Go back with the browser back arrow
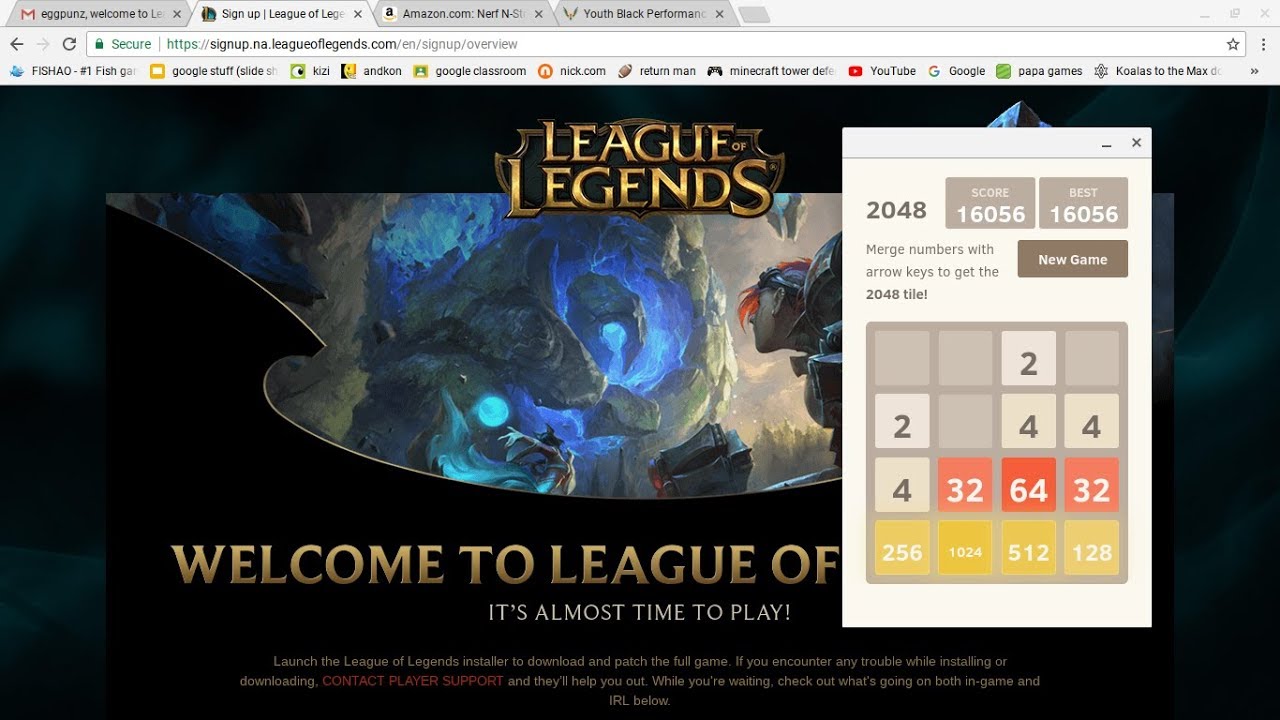1280x720 pixels. 16,44
